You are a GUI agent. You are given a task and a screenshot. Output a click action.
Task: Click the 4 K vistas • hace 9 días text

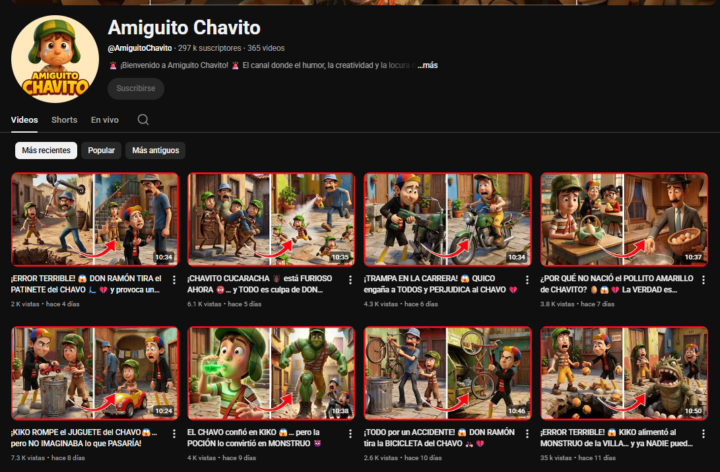pos(221,457)
